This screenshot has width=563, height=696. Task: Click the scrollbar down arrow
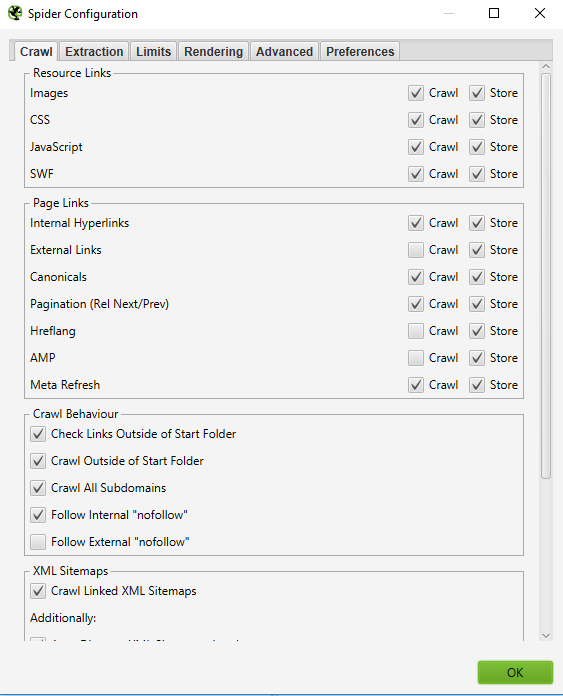546,636
